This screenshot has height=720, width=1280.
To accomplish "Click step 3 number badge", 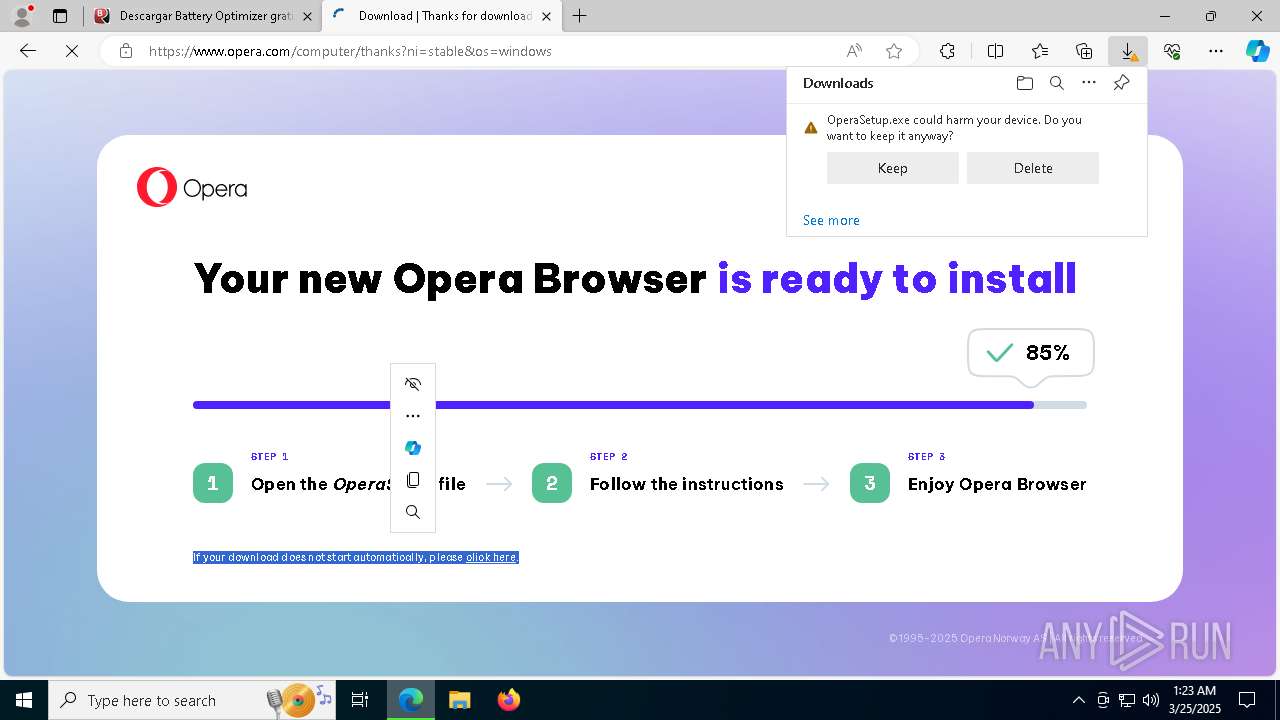I will [870, 483].
